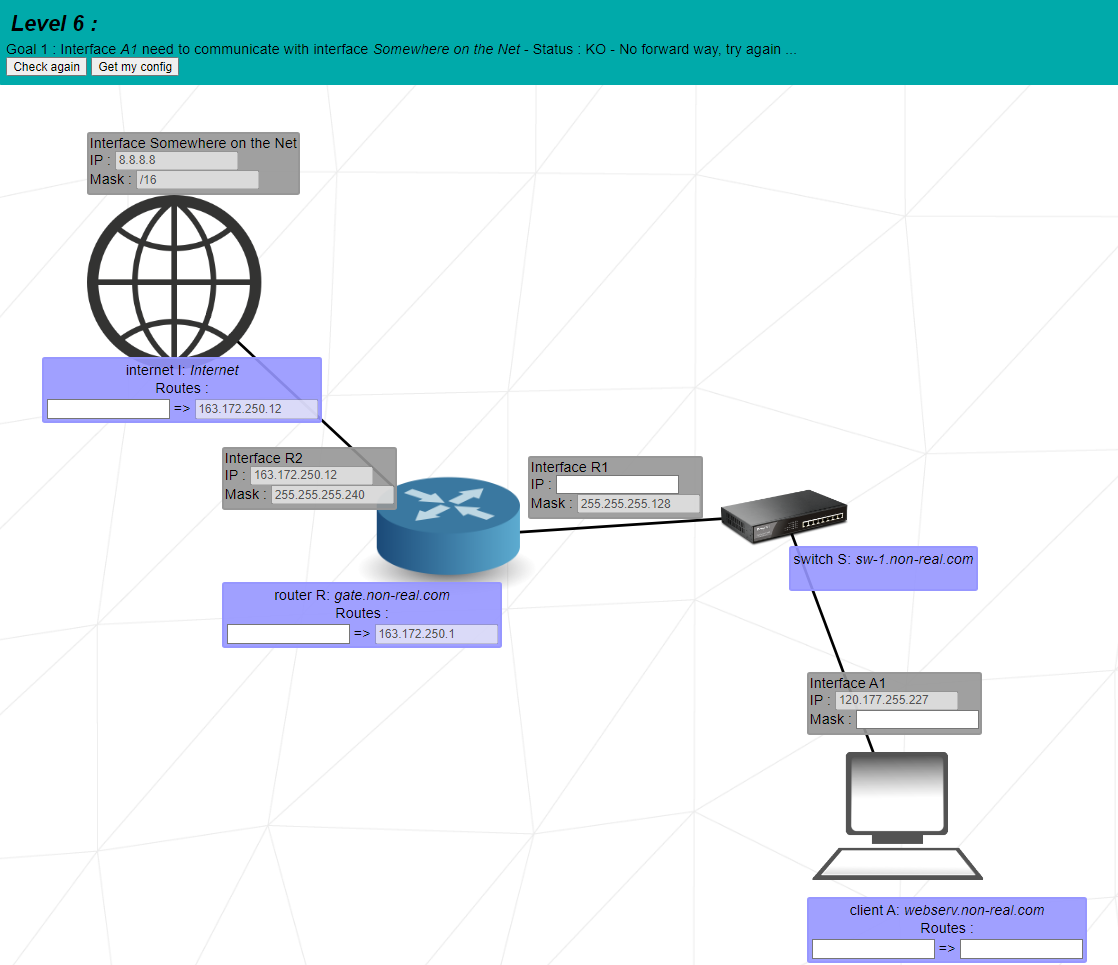
Task: Click the Interface Somewhere on the Net label
Action: click(193, 143)
